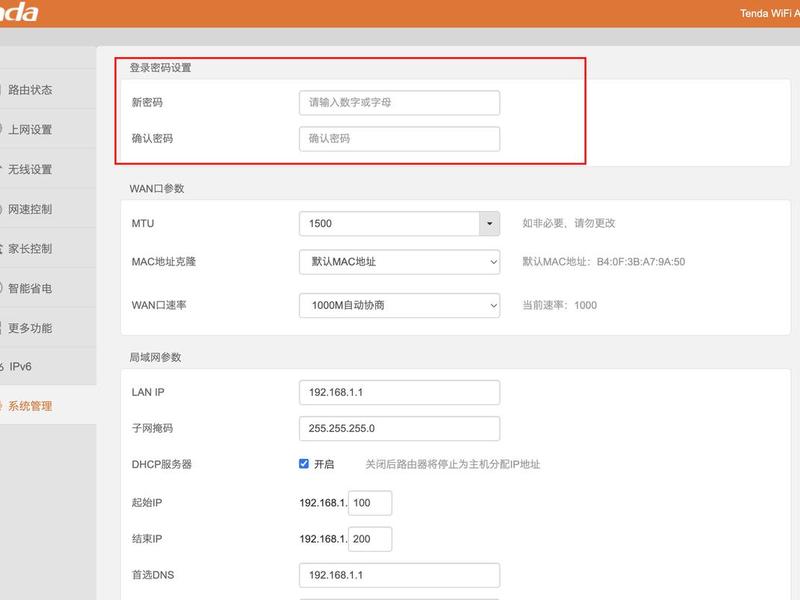Click the 关闭后路由器将停止为主机分配IP地址 hint
This screenshot has width=800, height=600.
point(453,464)
